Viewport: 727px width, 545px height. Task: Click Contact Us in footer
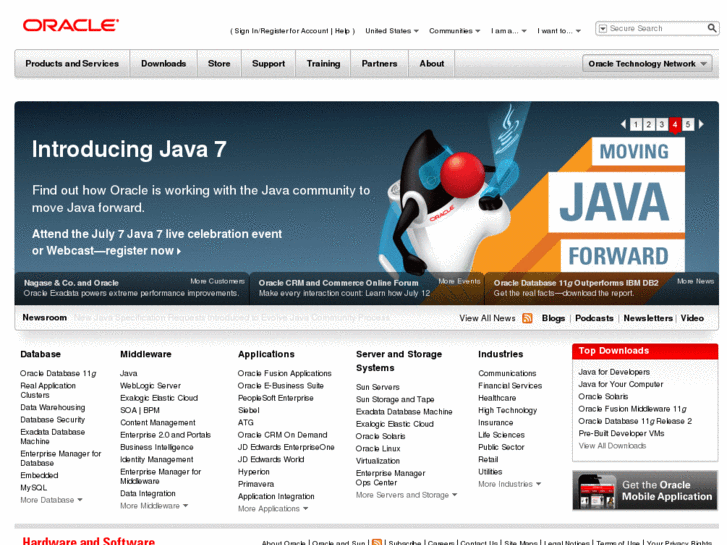pos(479,542)
